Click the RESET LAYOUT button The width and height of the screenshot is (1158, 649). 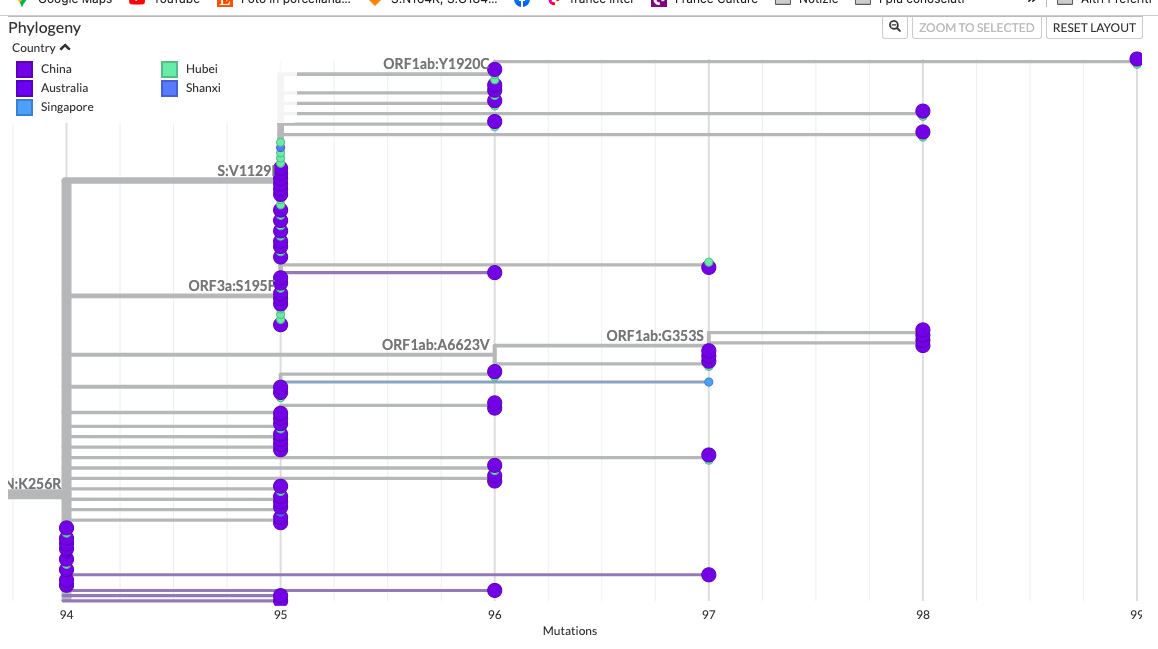(x=1094, y=27)
